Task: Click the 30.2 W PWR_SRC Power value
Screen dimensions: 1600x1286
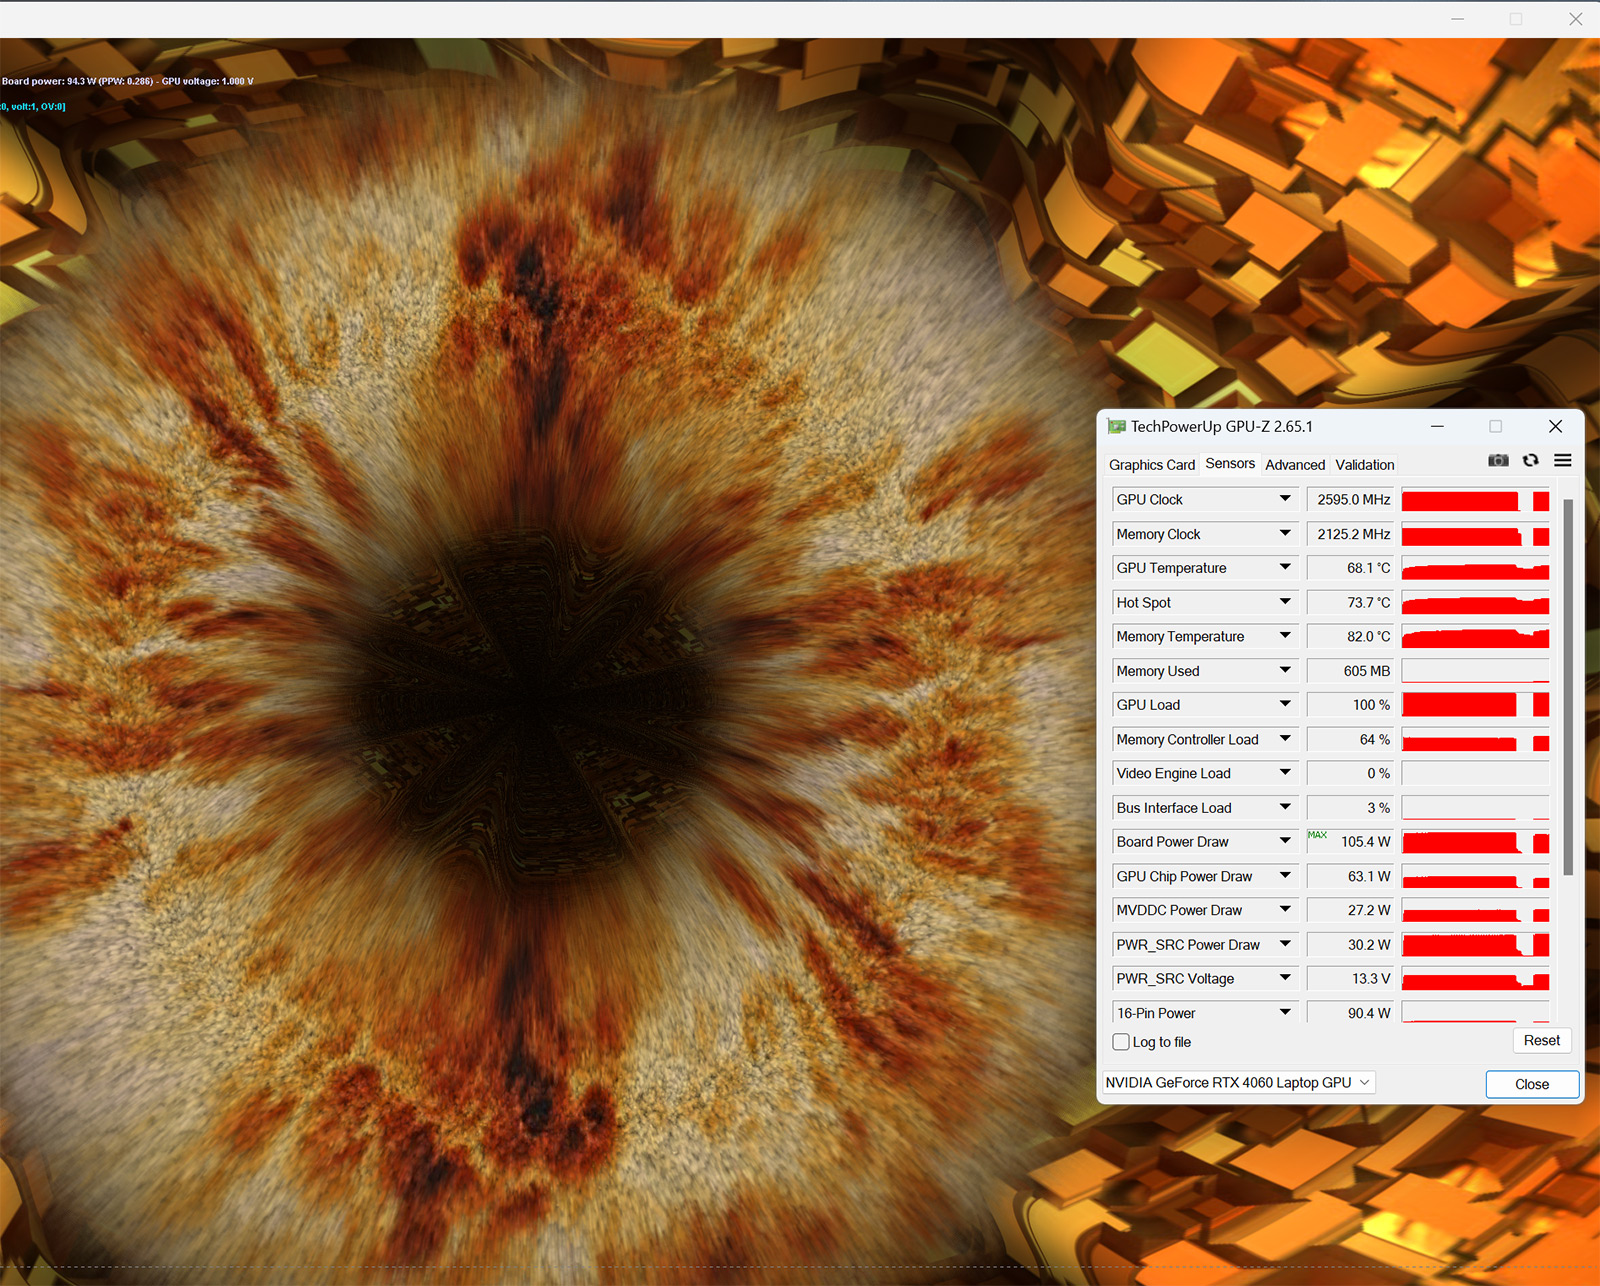Action: [1351, 944]
